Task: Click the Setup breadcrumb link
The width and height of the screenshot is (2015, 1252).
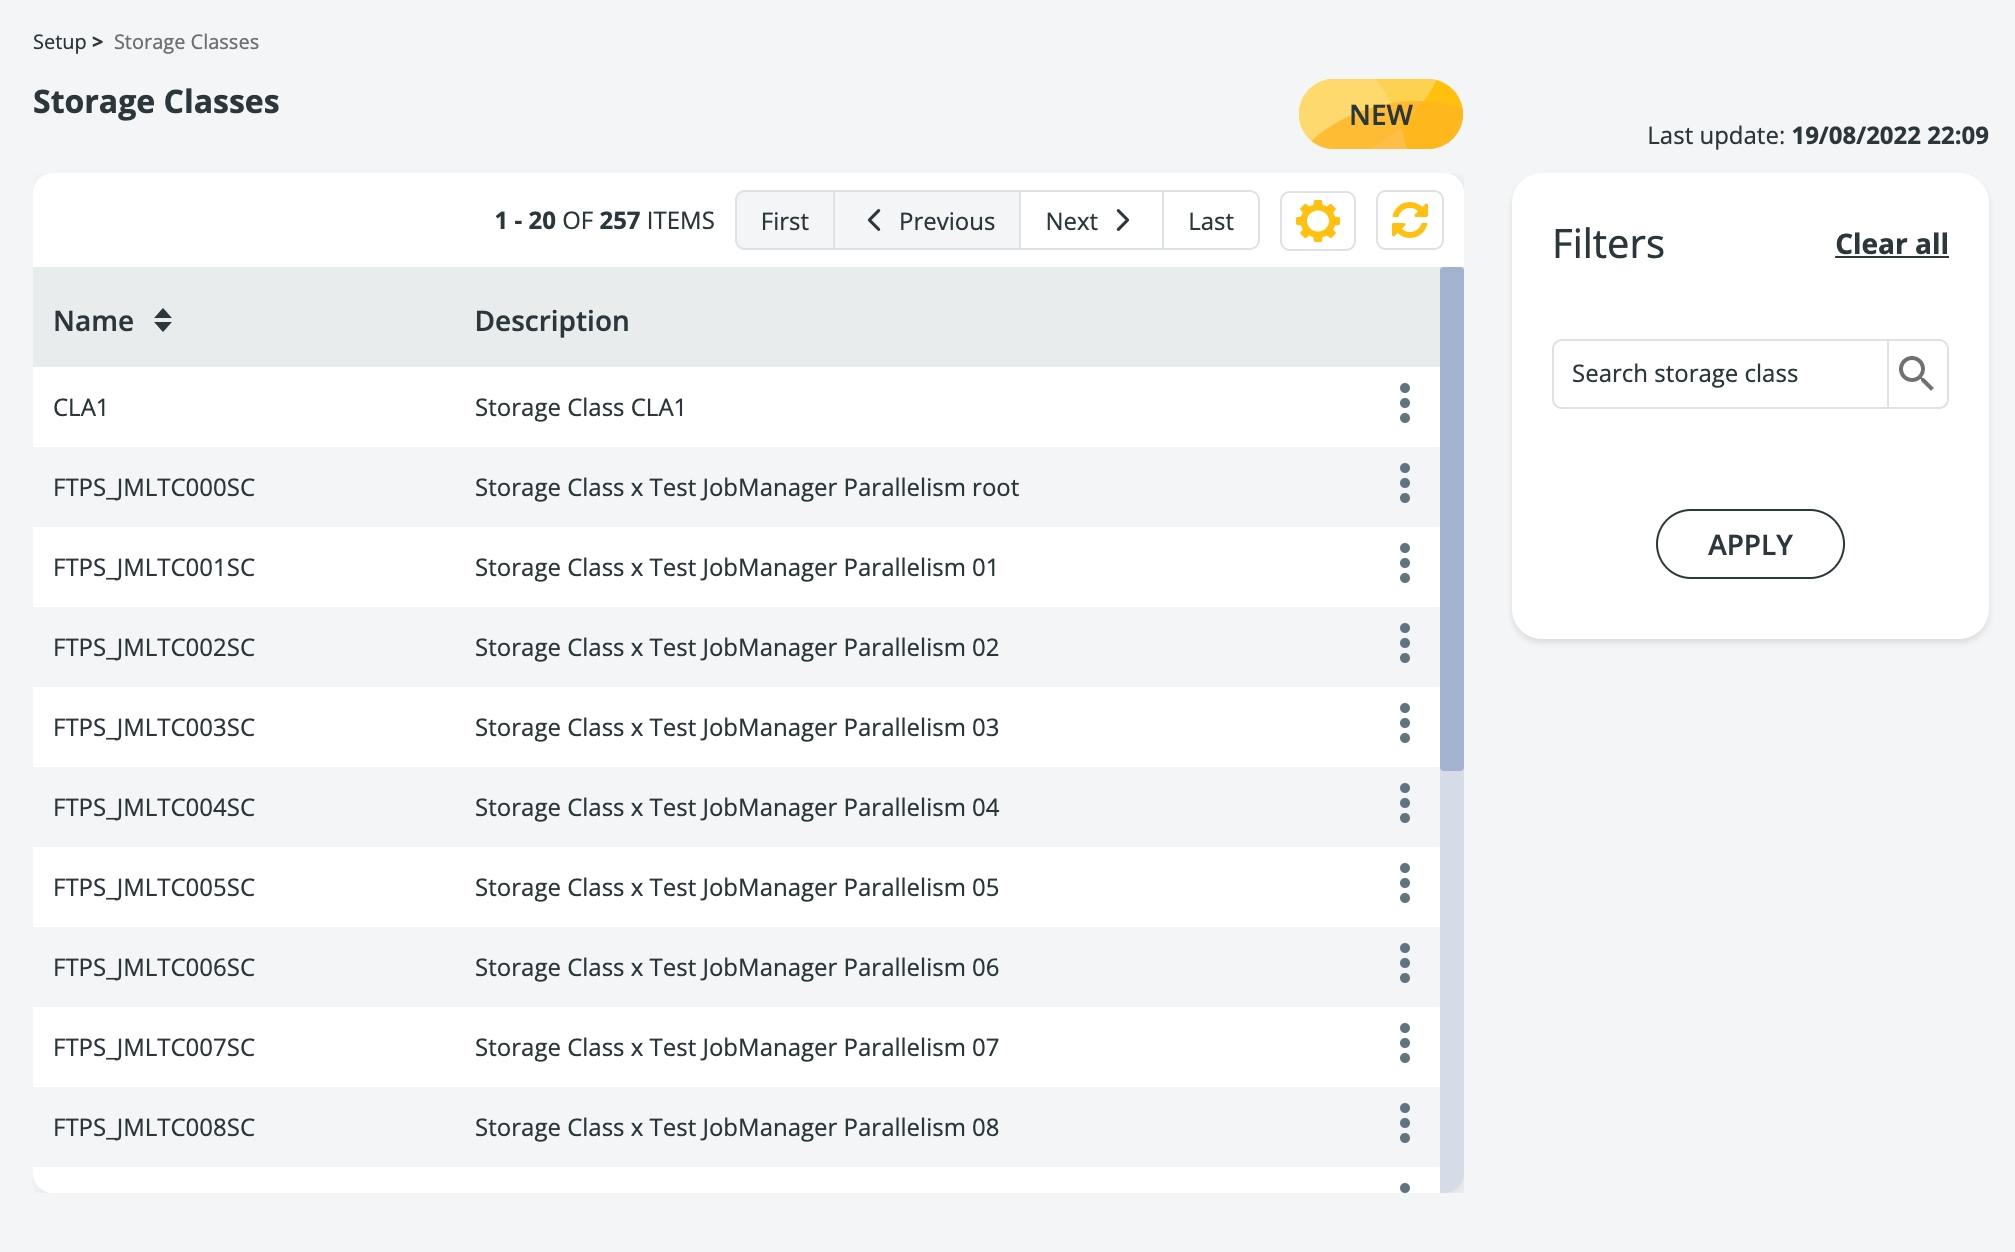Action: click(x=59, y=42)
